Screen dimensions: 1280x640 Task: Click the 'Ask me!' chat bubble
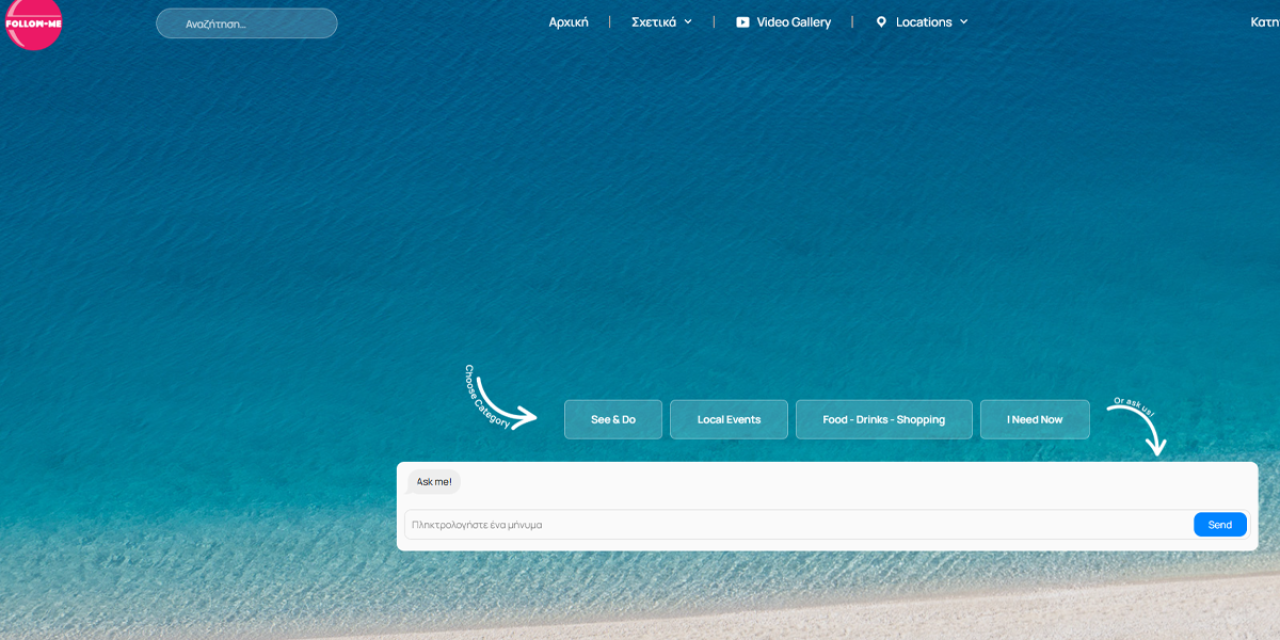click(434, 482)
